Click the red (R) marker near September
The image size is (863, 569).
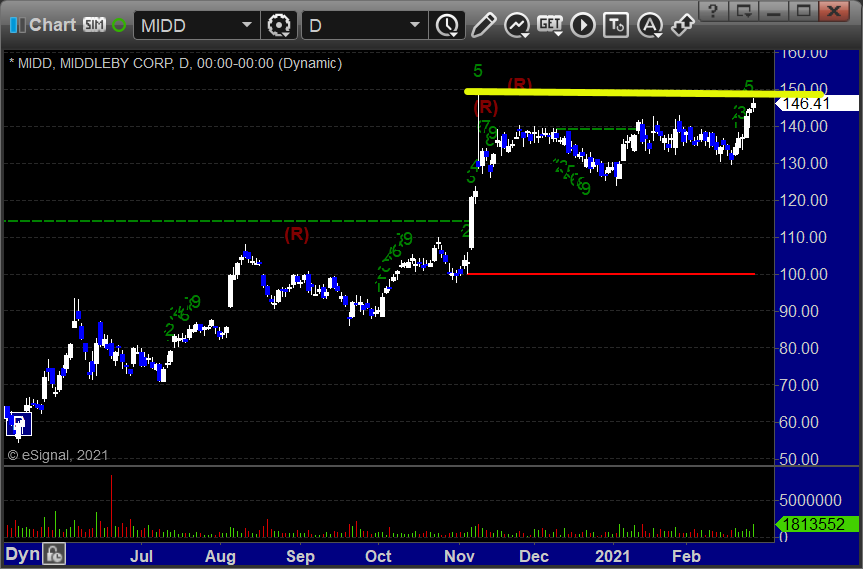tap(297, 234)
